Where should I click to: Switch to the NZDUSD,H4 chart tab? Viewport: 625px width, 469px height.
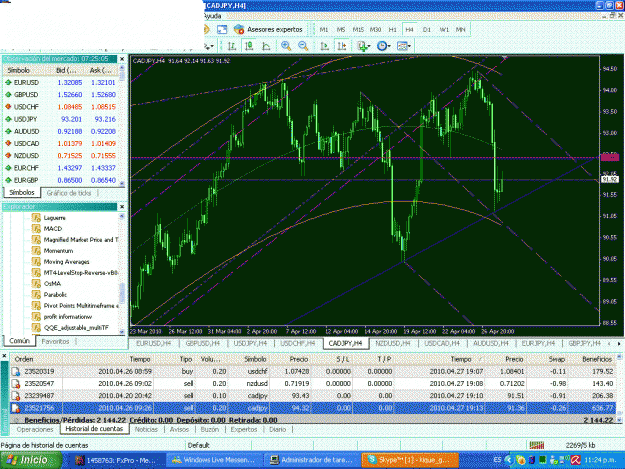tap(393, 343)
